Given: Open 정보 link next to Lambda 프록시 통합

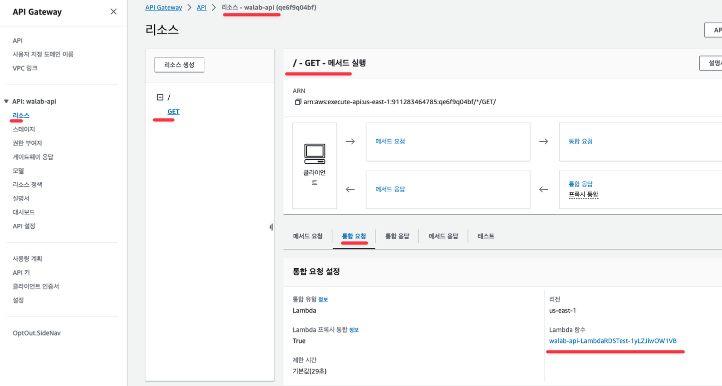Looking at the screenshot, I should [354, 330].
